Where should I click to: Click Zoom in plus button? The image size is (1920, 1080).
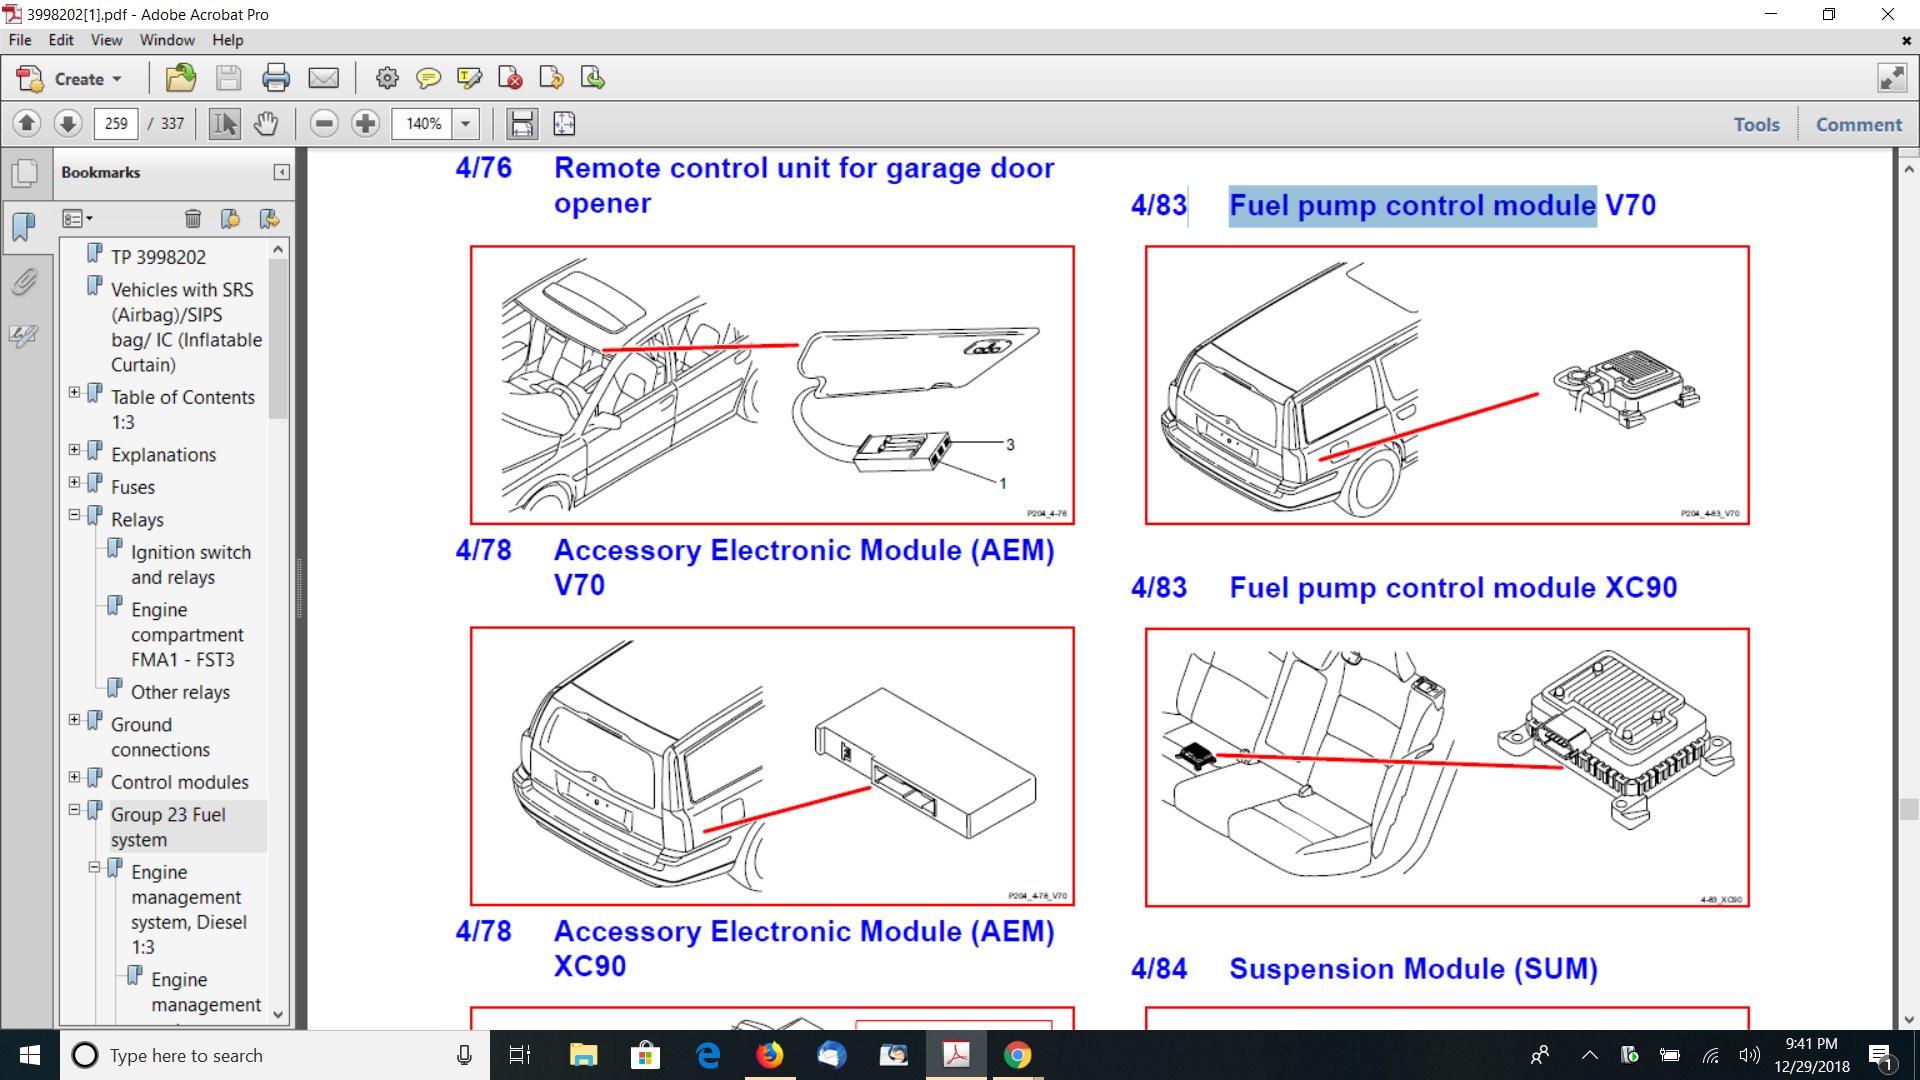pyautogui.click(x=366, y=124)
